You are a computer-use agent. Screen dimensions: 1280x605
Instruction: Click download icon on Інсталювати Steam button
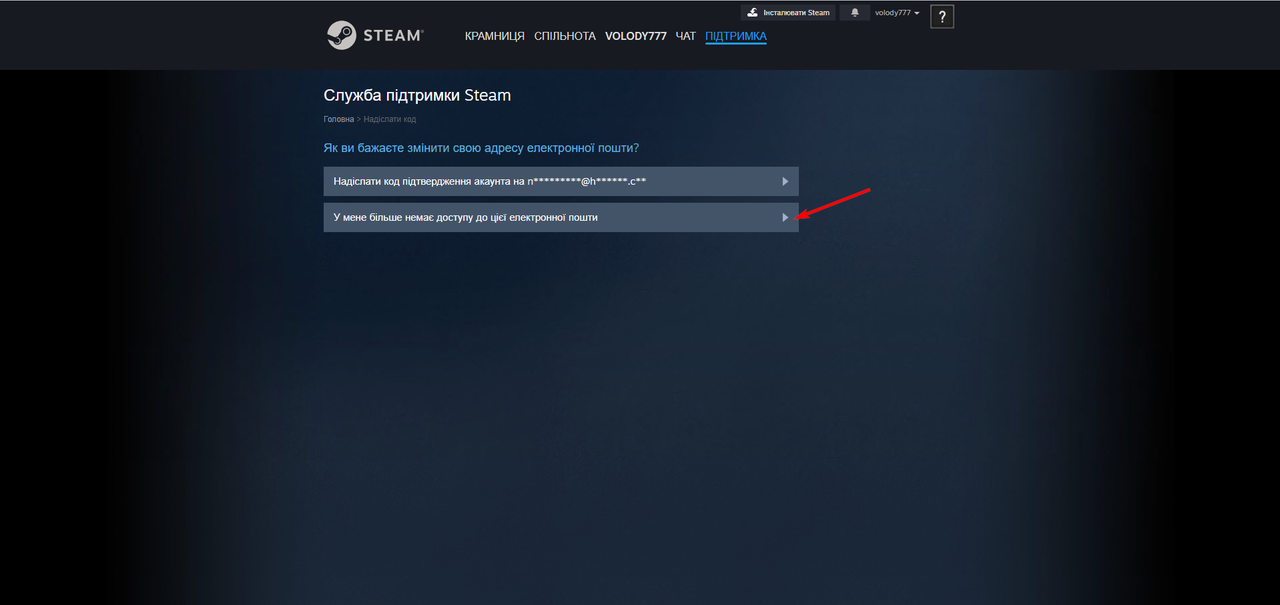pyautogui.click(x=752, y=13)
